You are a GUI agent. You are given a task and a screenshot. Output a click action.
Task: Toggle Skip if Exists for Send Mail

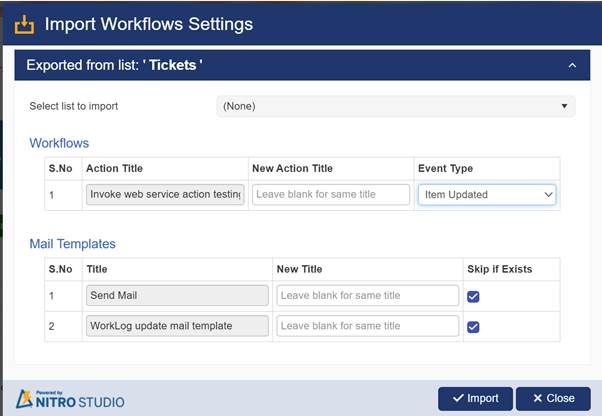click(474, 296)
